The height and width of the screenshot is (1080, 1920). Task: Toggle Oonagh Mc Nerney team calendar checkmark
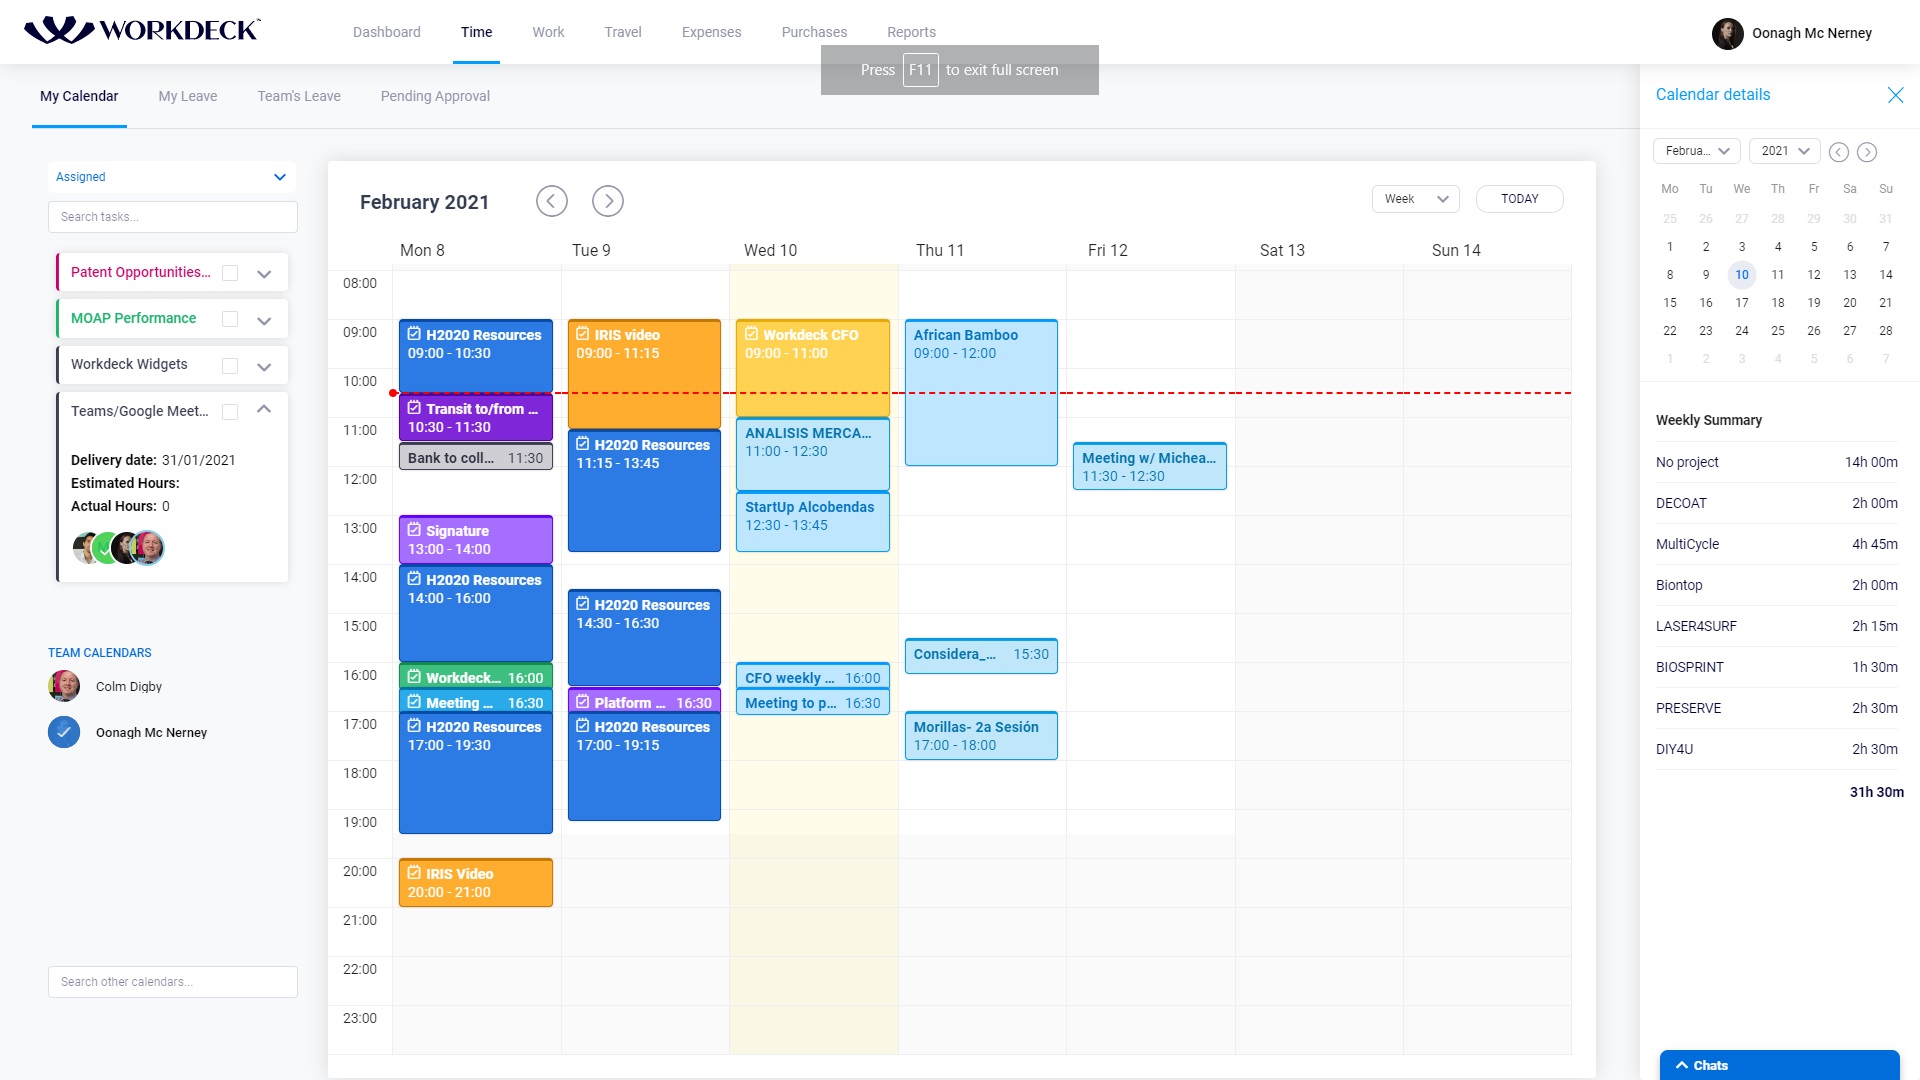tap(64, 732)
